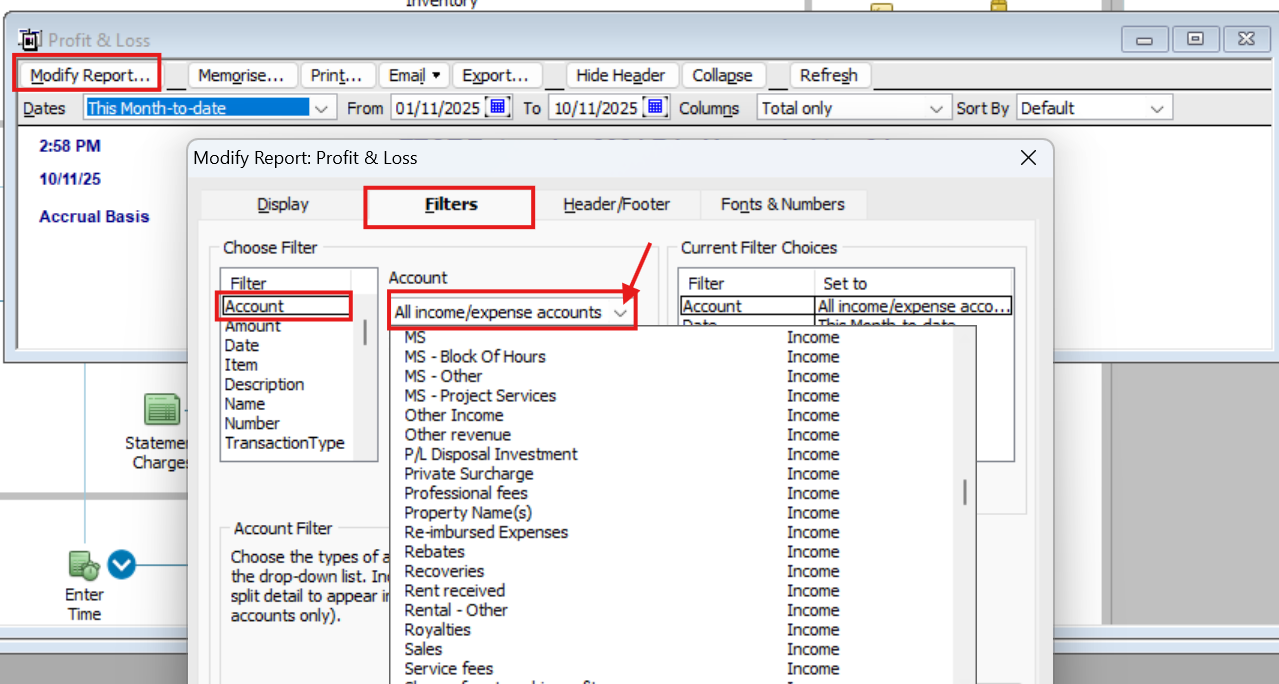Screen dimensions: 1279x684
Task: Click the Collapse button
Action: [724, 75]
